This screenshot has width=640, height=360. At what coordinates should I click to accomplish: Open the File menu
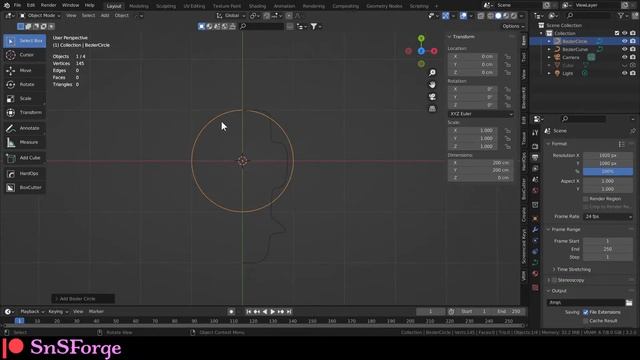click(17, 5)
